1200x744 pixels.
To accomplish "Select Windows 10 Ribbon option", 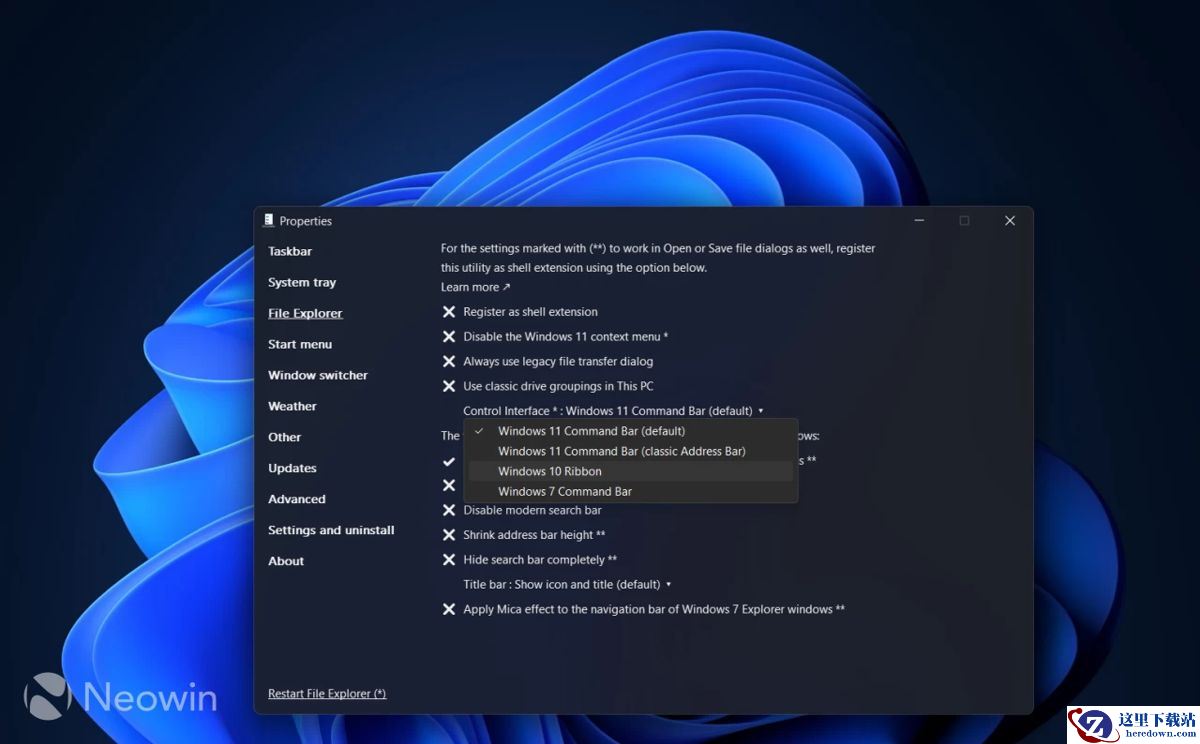I will 550,471.
